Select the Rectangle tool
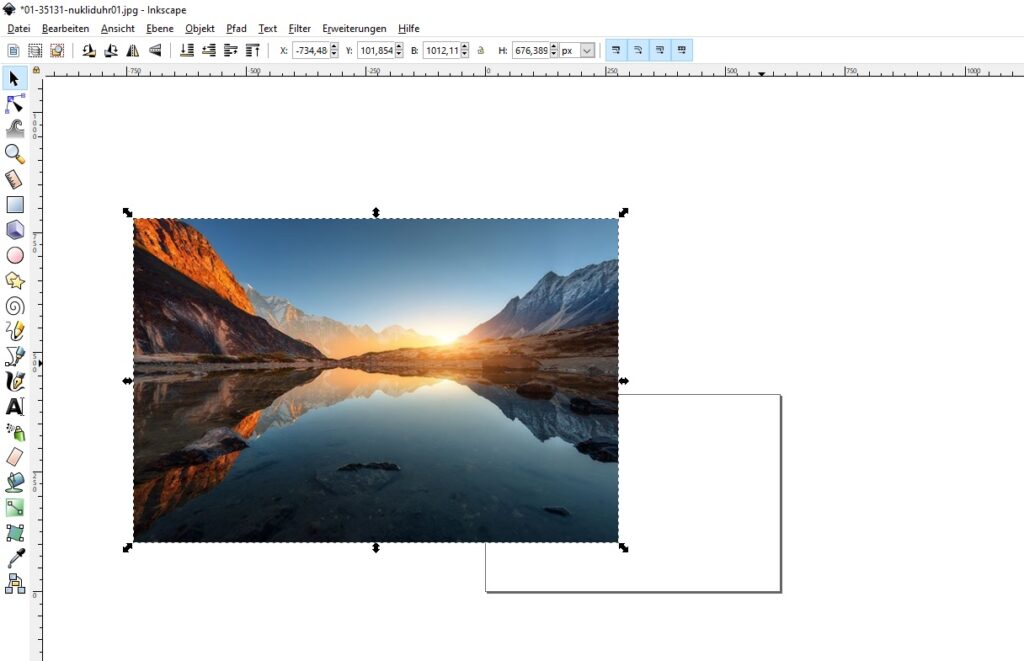The image size is (1024, 661). point(14,204)
